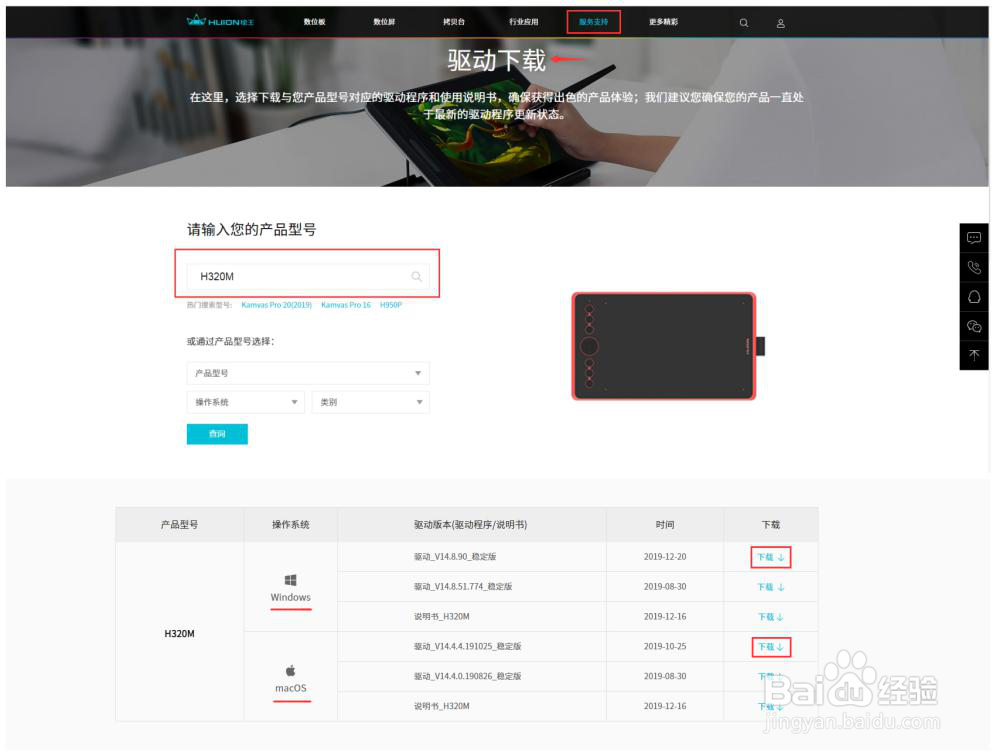Open the 行业应用 menu item
The height and width of the screenshot is (756, 996).
pos(523,22)
